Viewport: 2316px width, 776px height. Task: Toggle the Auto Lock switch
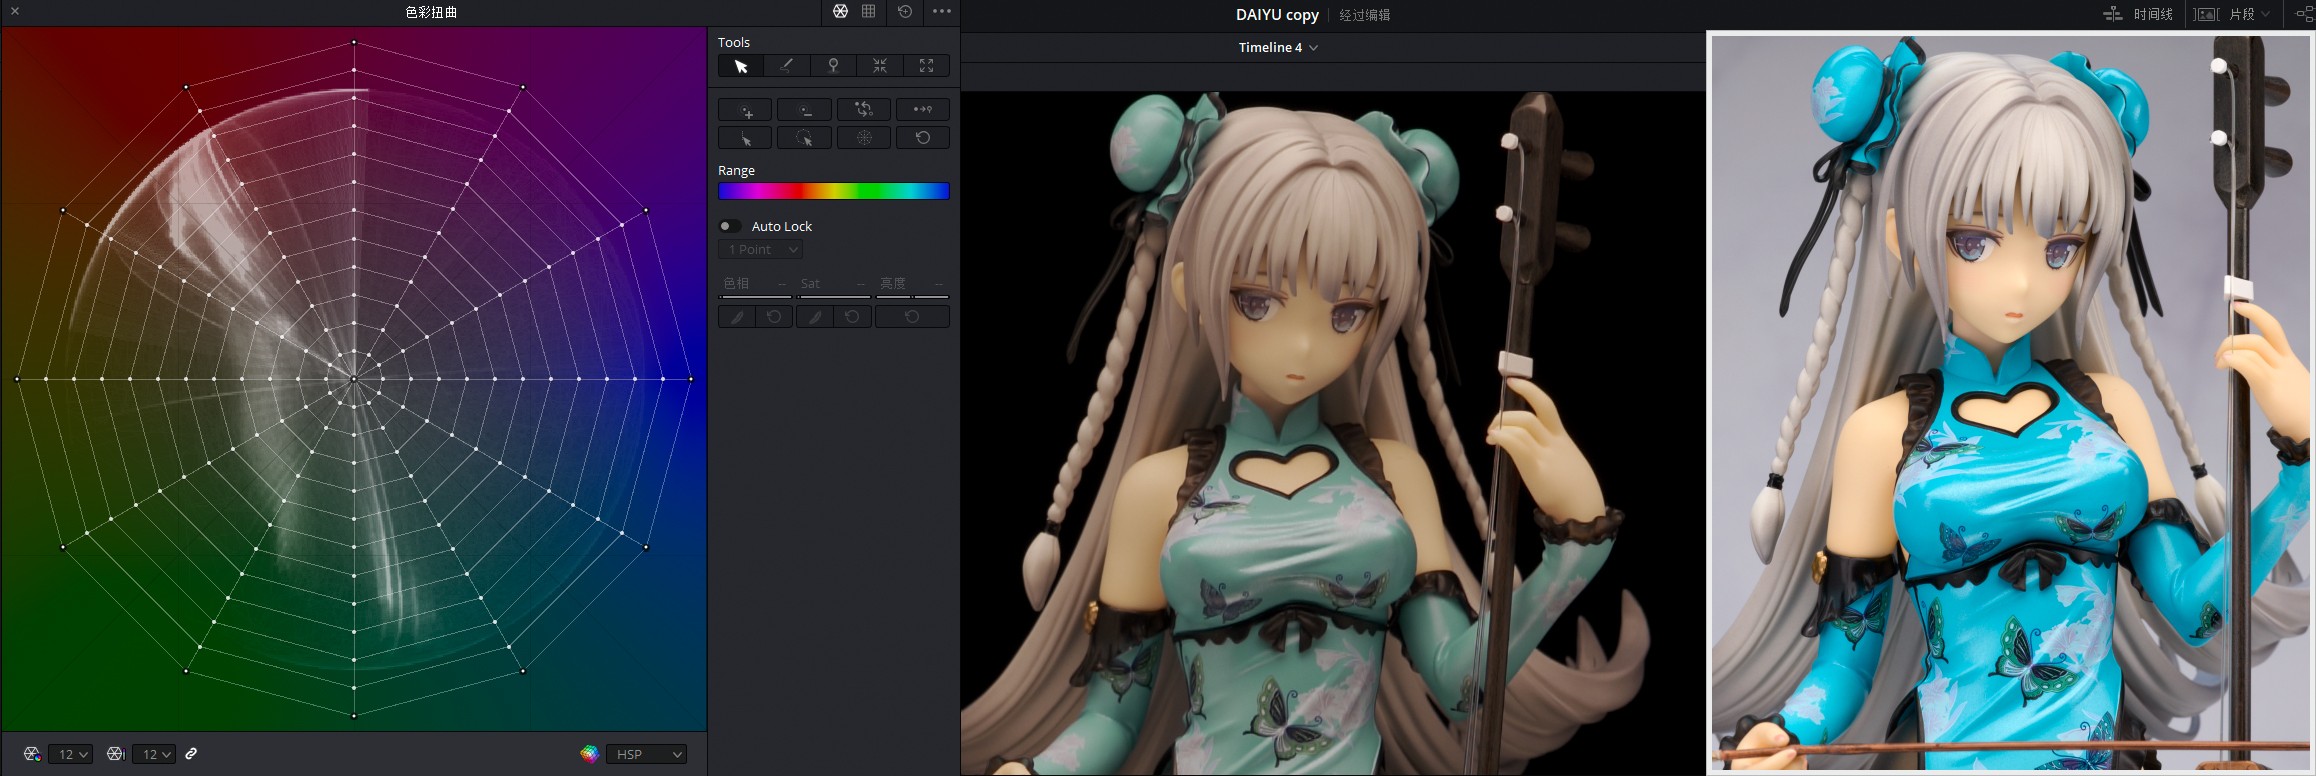coord(730,226)
